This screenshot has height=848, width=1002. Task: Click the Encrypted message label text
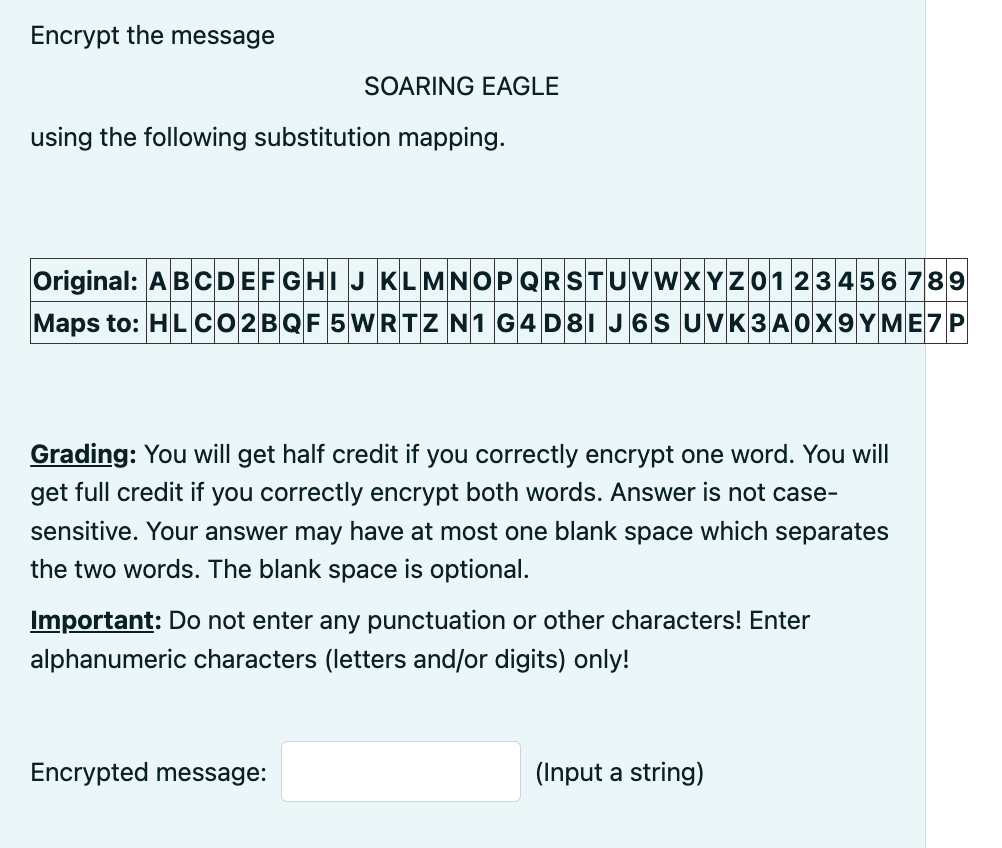tap(147, 772)
